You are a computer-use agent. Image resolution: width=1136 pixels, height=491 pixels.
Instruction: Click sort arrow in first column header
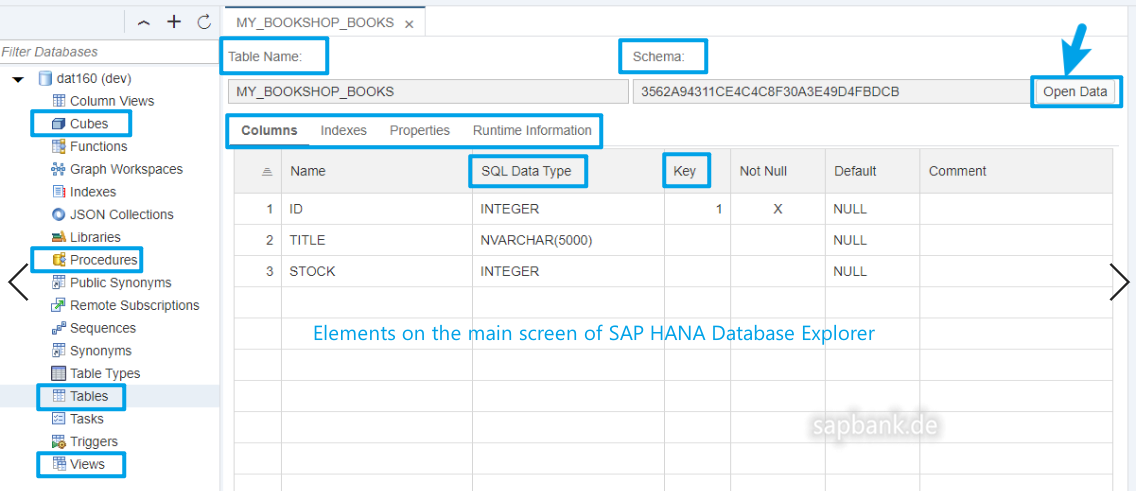(x=267, y=172)
